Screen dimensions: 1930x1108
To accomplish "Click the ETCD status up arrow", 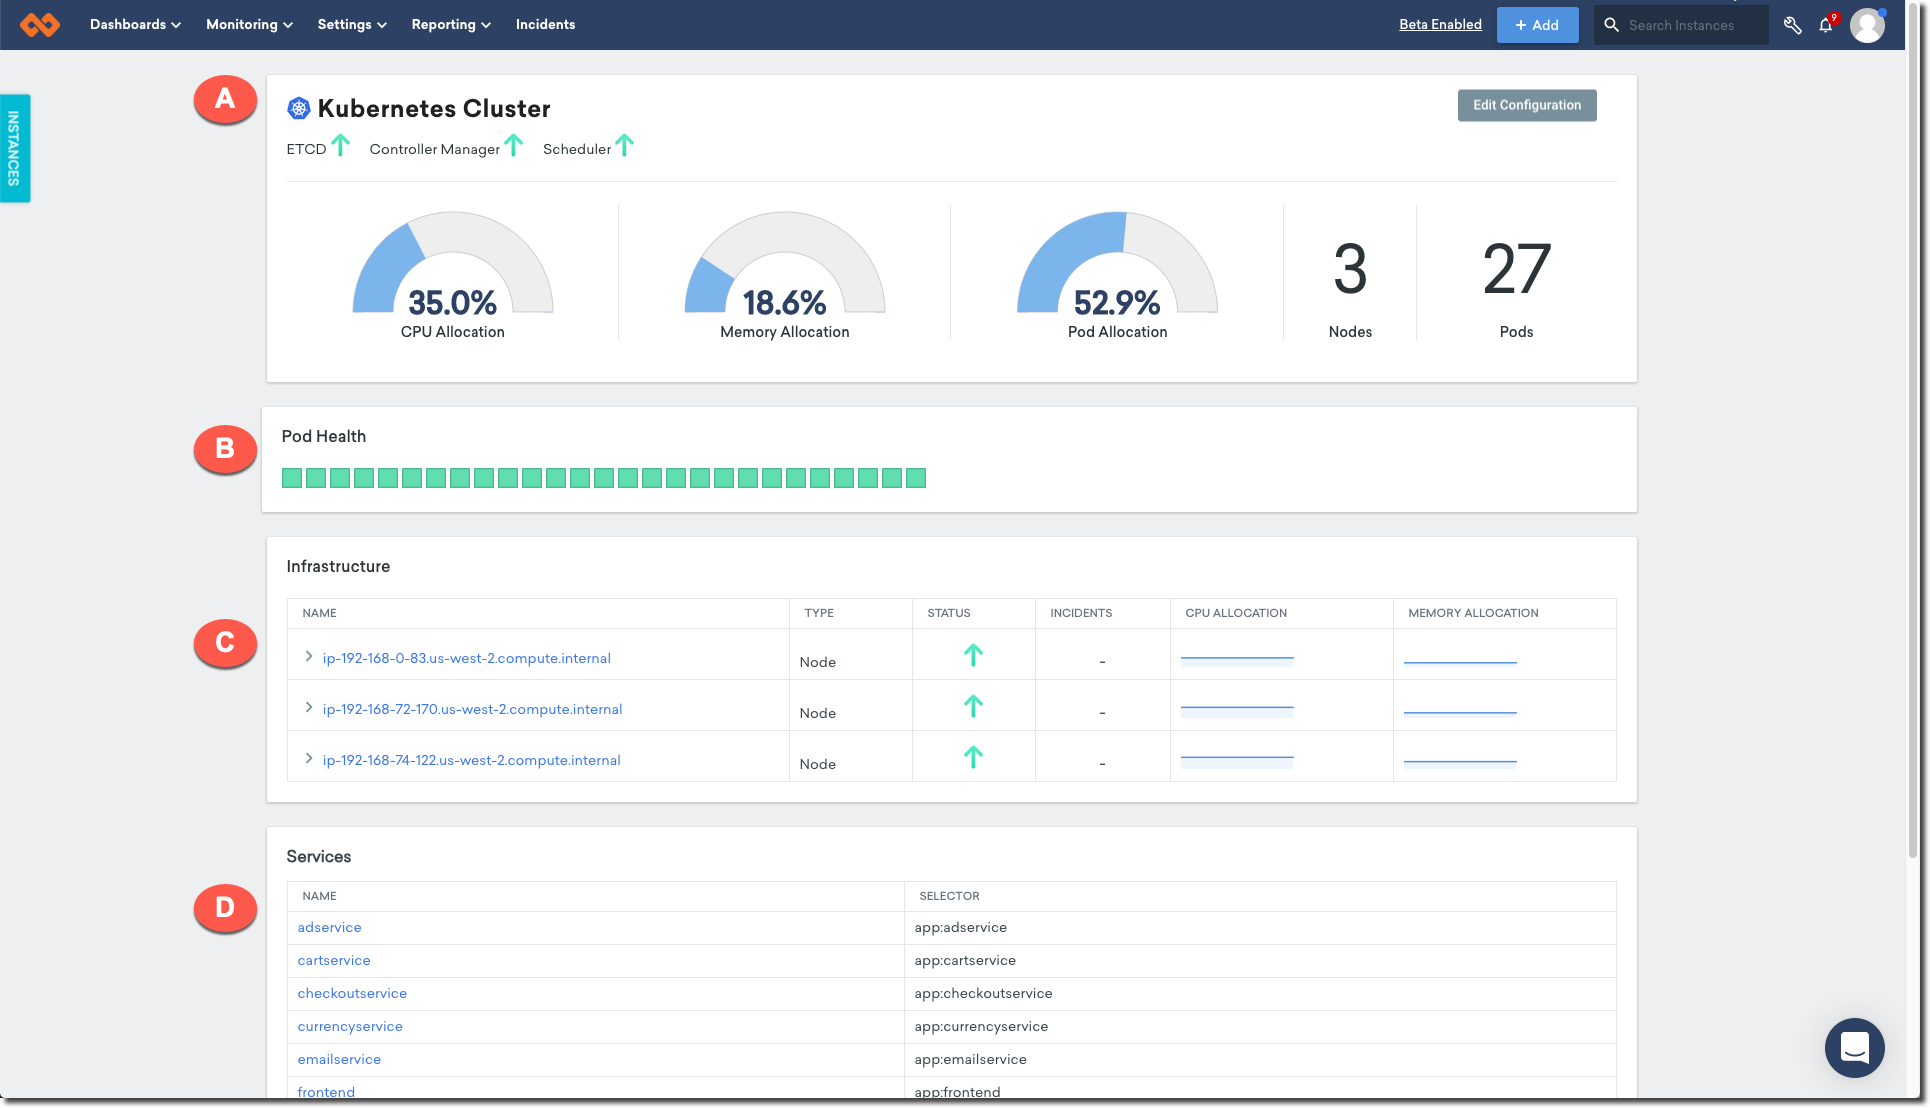I will pos(340,146).
